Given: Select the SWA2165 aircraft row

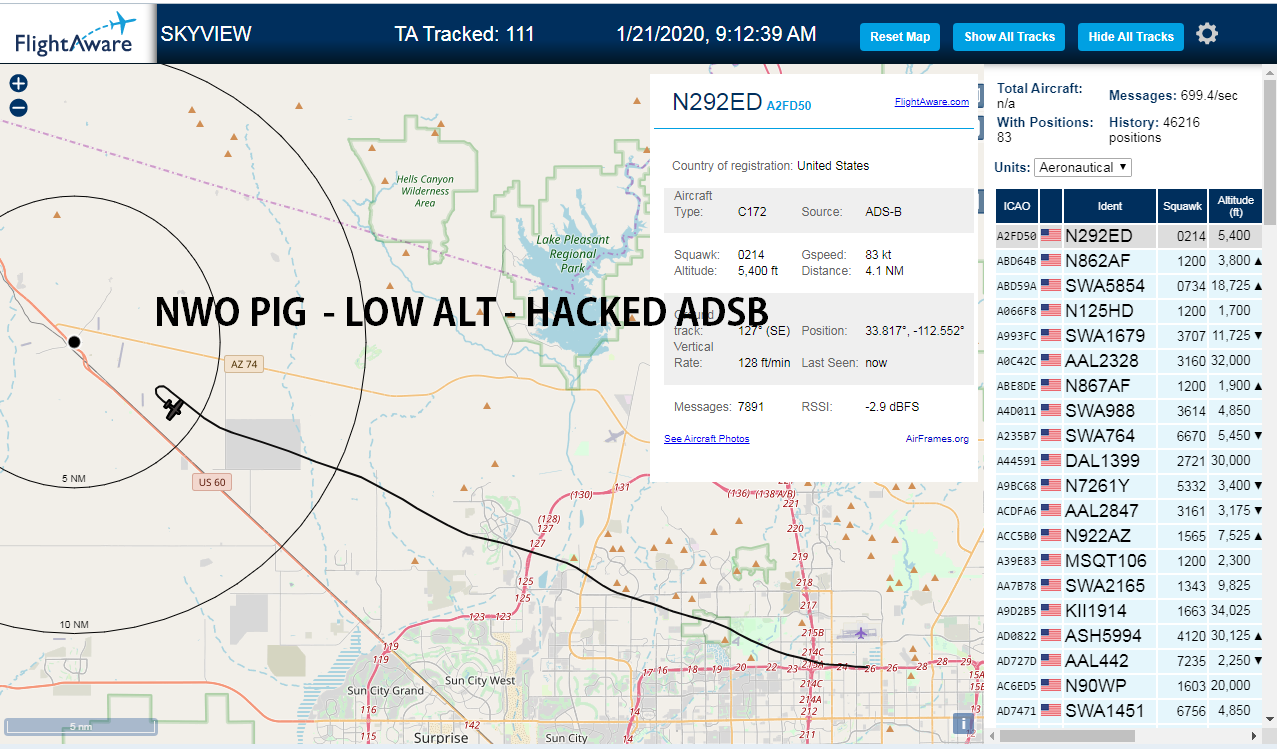Looking at the screenshot, I should click(x=1130, y=586).
